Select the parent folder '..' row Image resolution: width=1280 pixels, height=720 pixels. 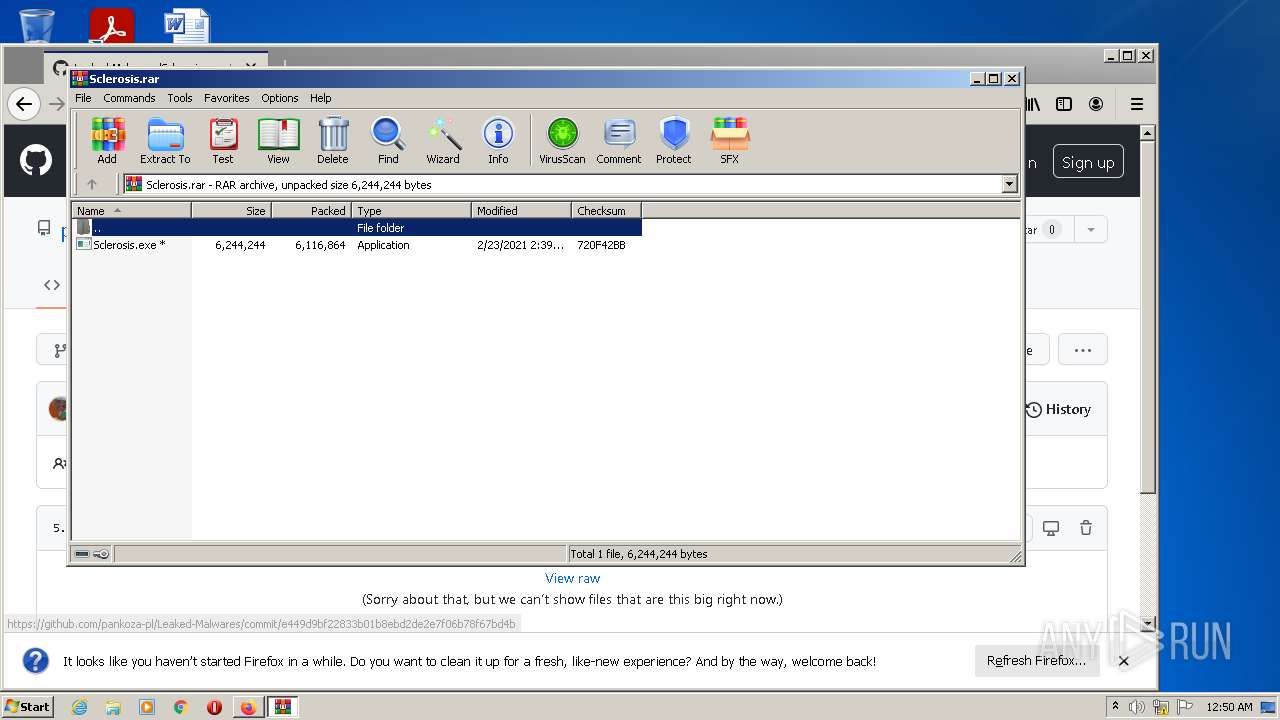click(357, 227)
